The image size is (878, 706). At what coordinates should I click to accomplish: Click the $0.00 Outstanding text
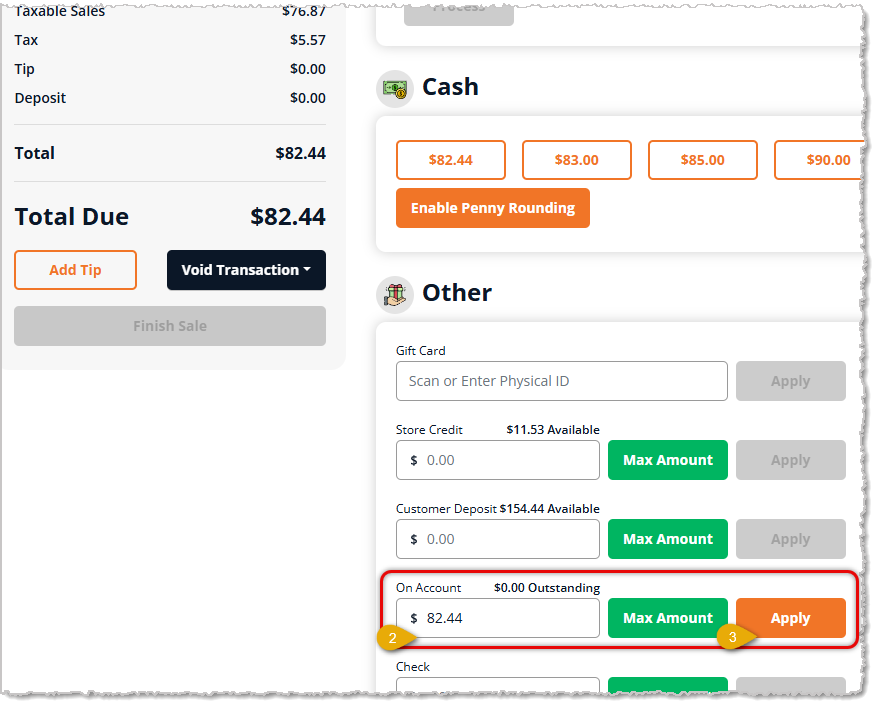pyautogui.click(x=547, y=588)
